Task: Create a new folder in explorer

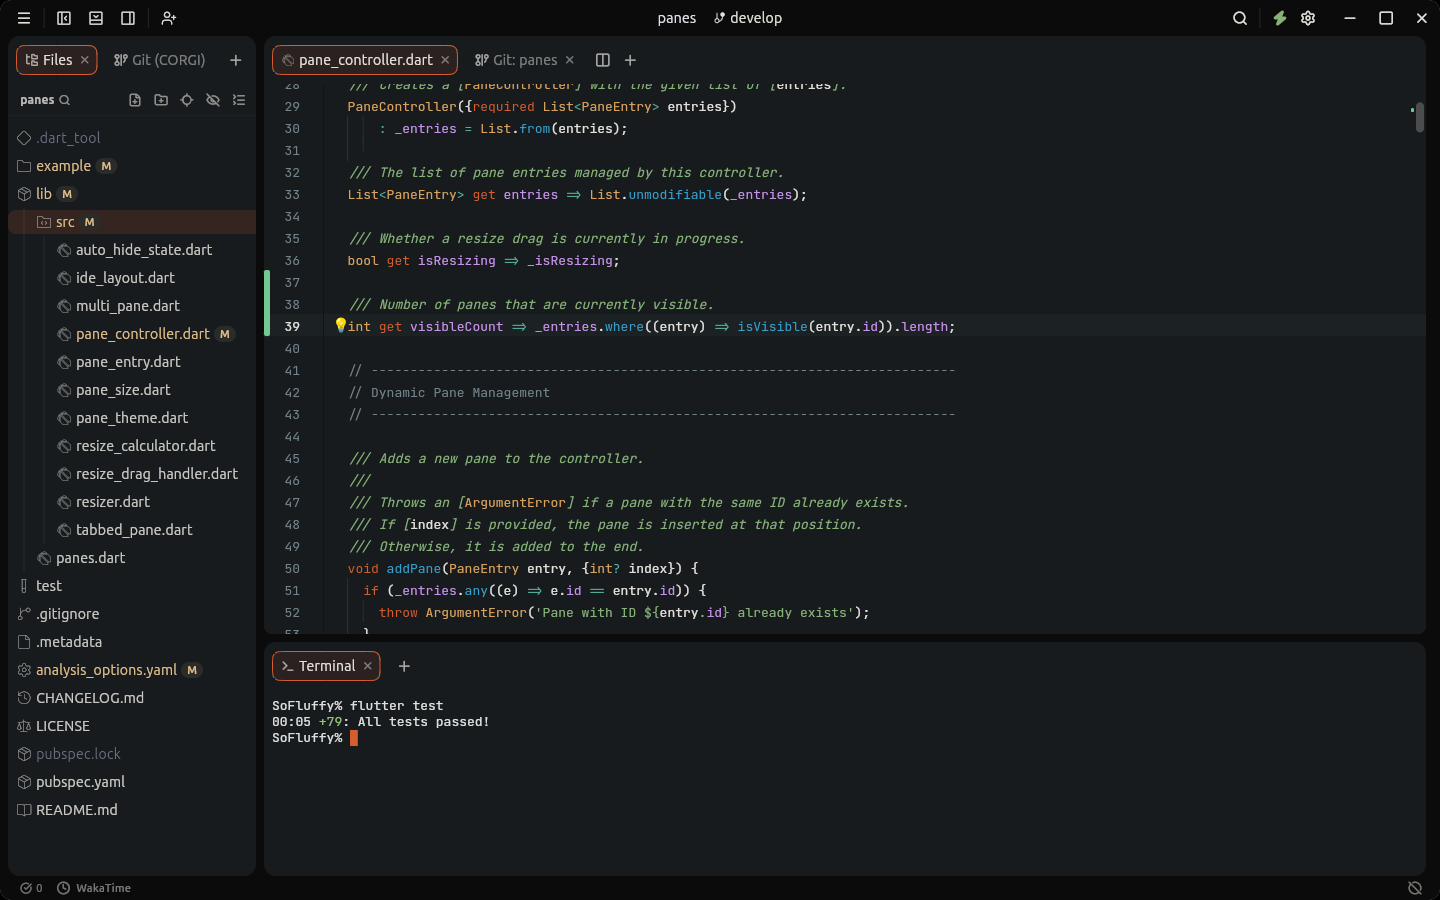Action: [x=161, y=100]
